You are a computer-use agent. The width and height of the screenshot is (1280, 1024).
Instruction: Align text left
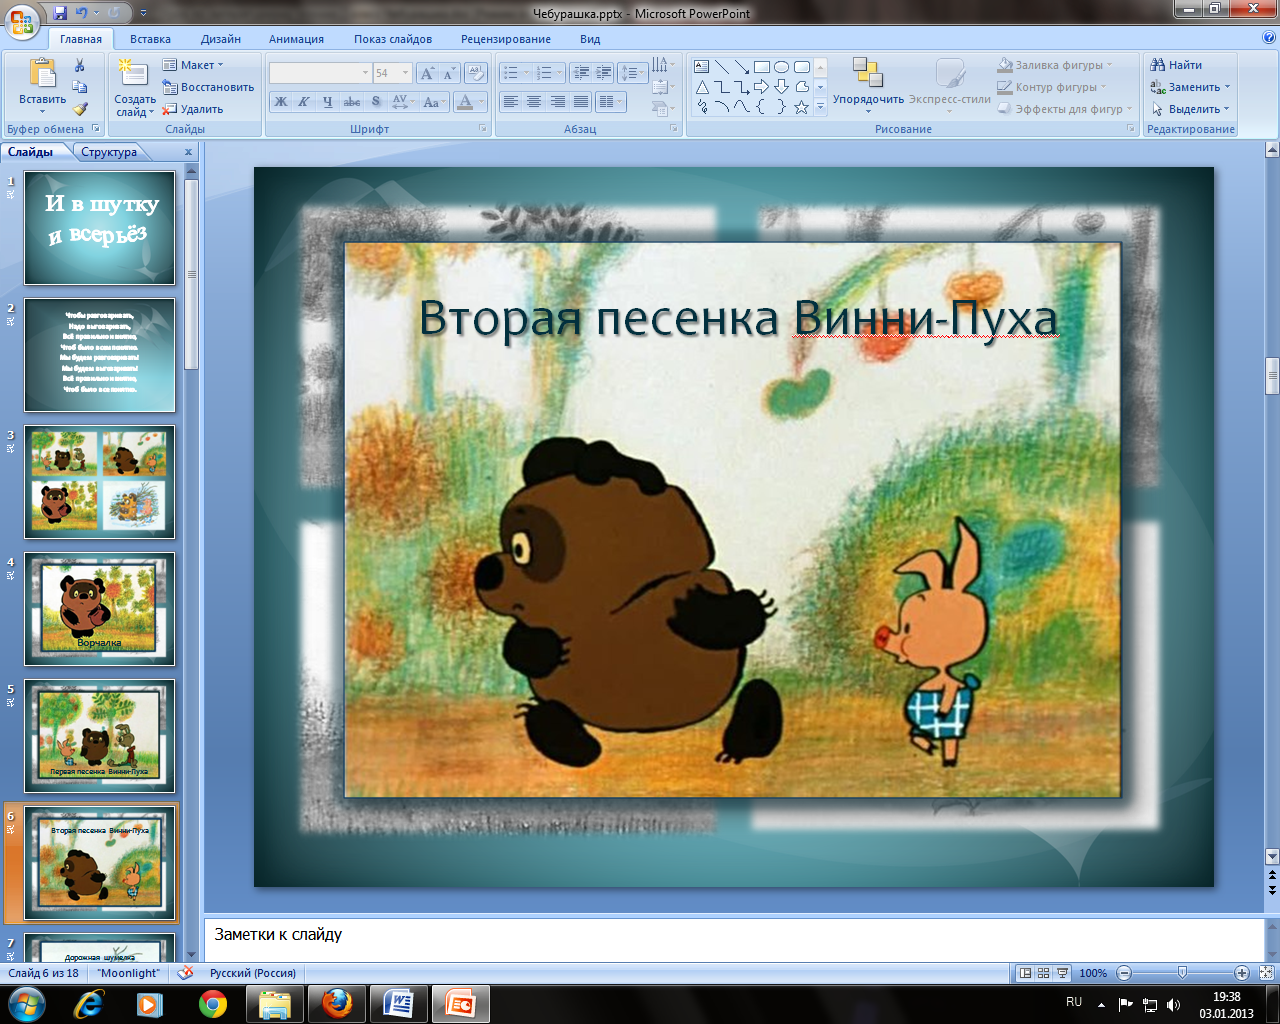coord(510,102)
